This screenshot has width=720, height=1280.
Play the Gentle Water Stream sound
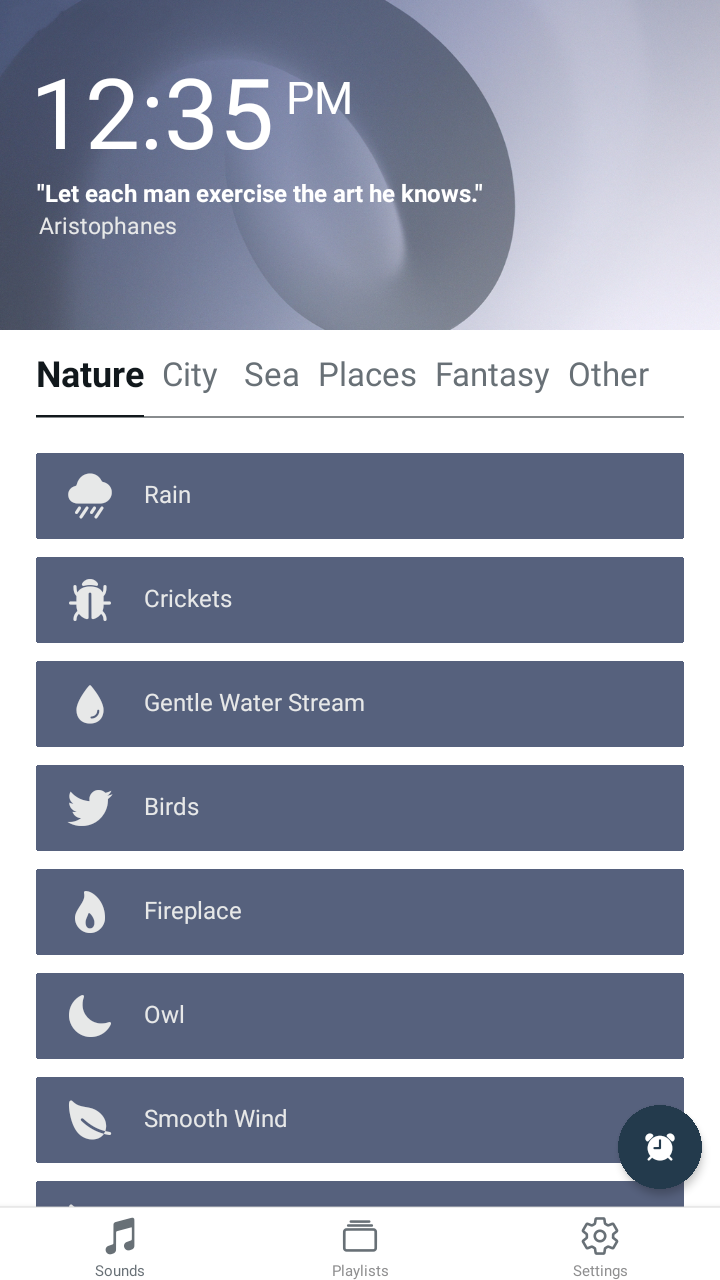(360, 704)
